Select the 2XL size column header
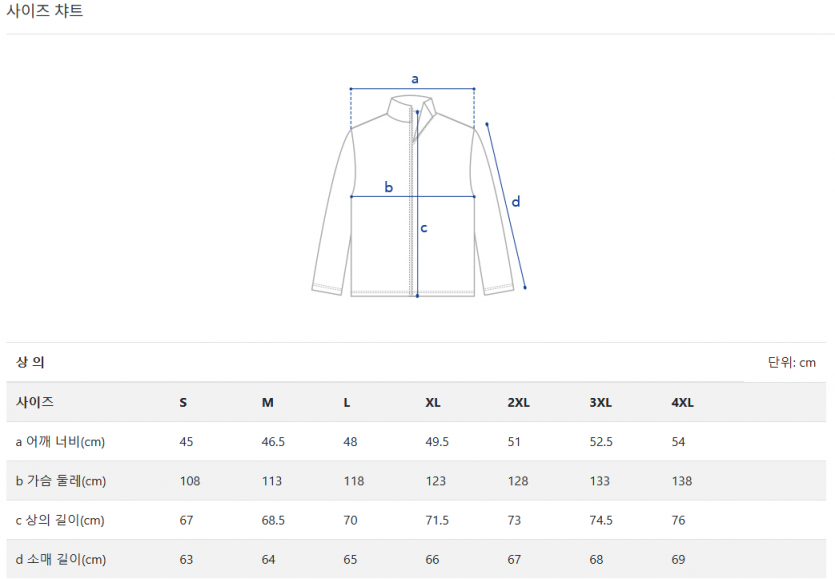Screen dimensions: 835x579 pyautogui.click(x=519, y=402)
